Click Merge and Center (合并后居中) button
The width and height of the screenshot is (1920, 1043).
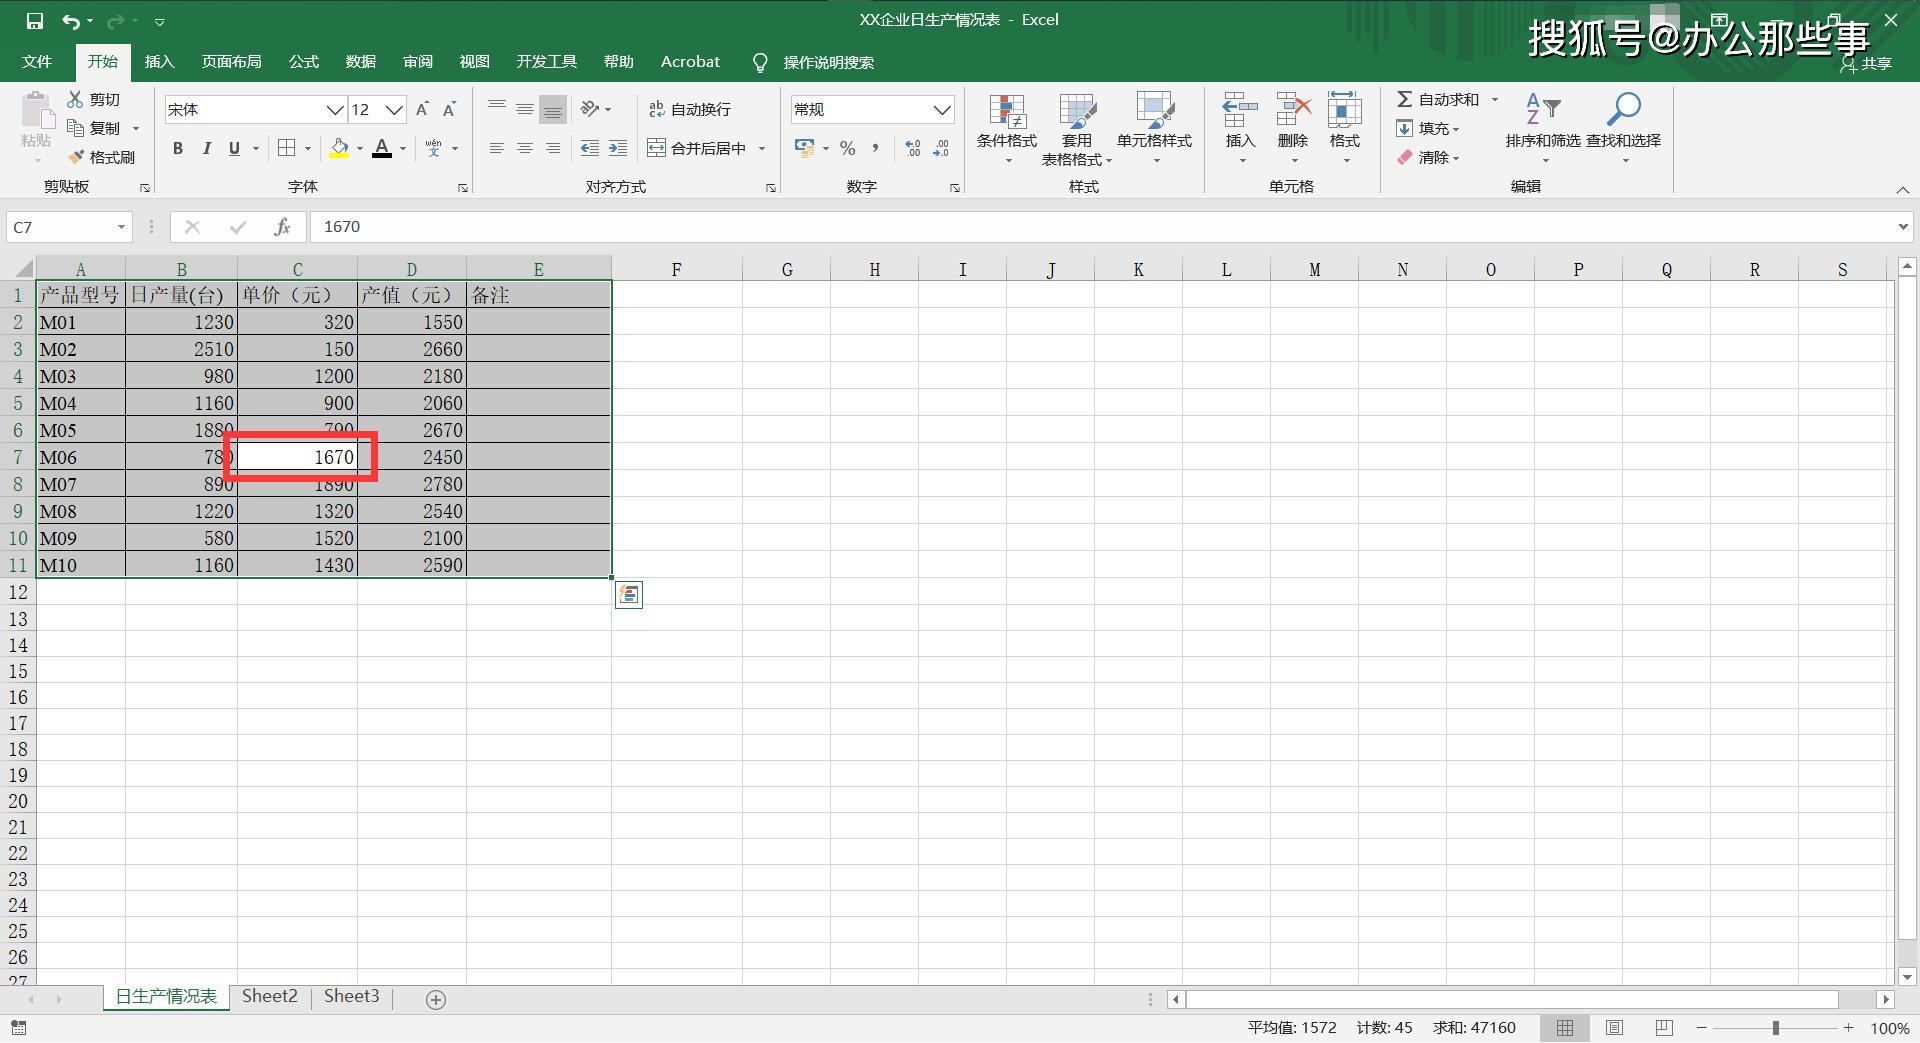pyautogui.click(x=697, y=148)
